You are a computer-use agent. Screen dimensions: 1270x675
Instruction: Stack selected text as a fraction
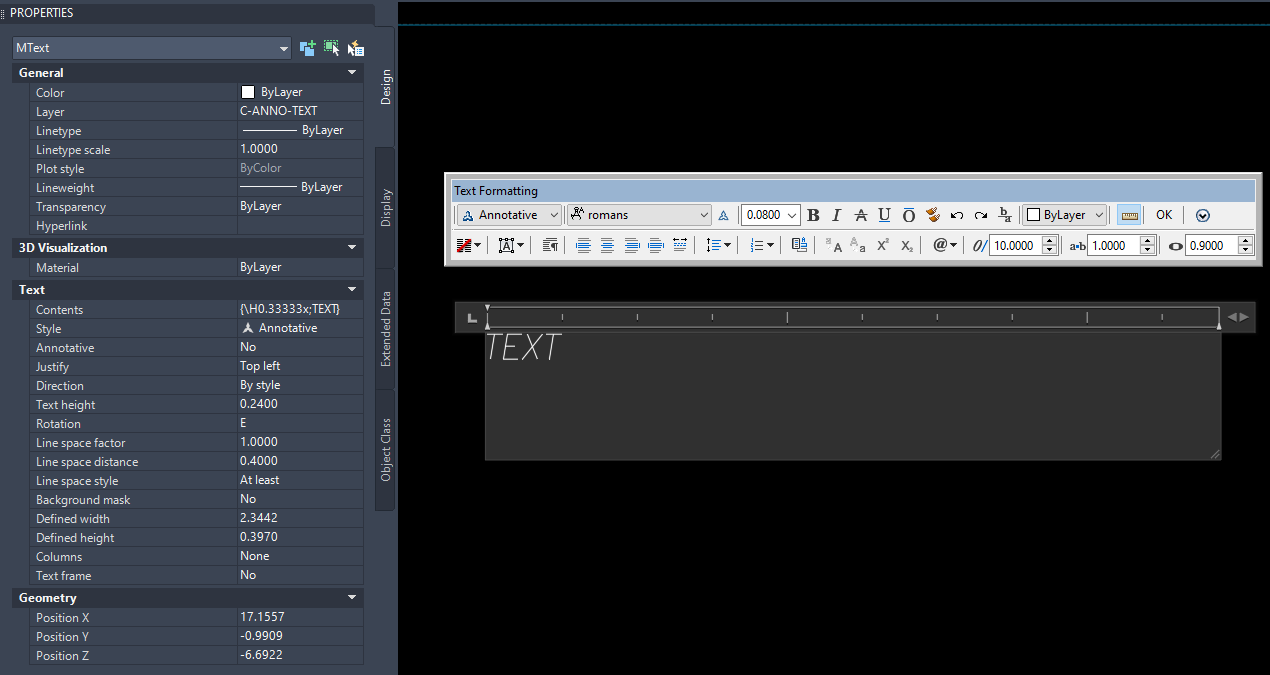click(x=1005, y=215)
